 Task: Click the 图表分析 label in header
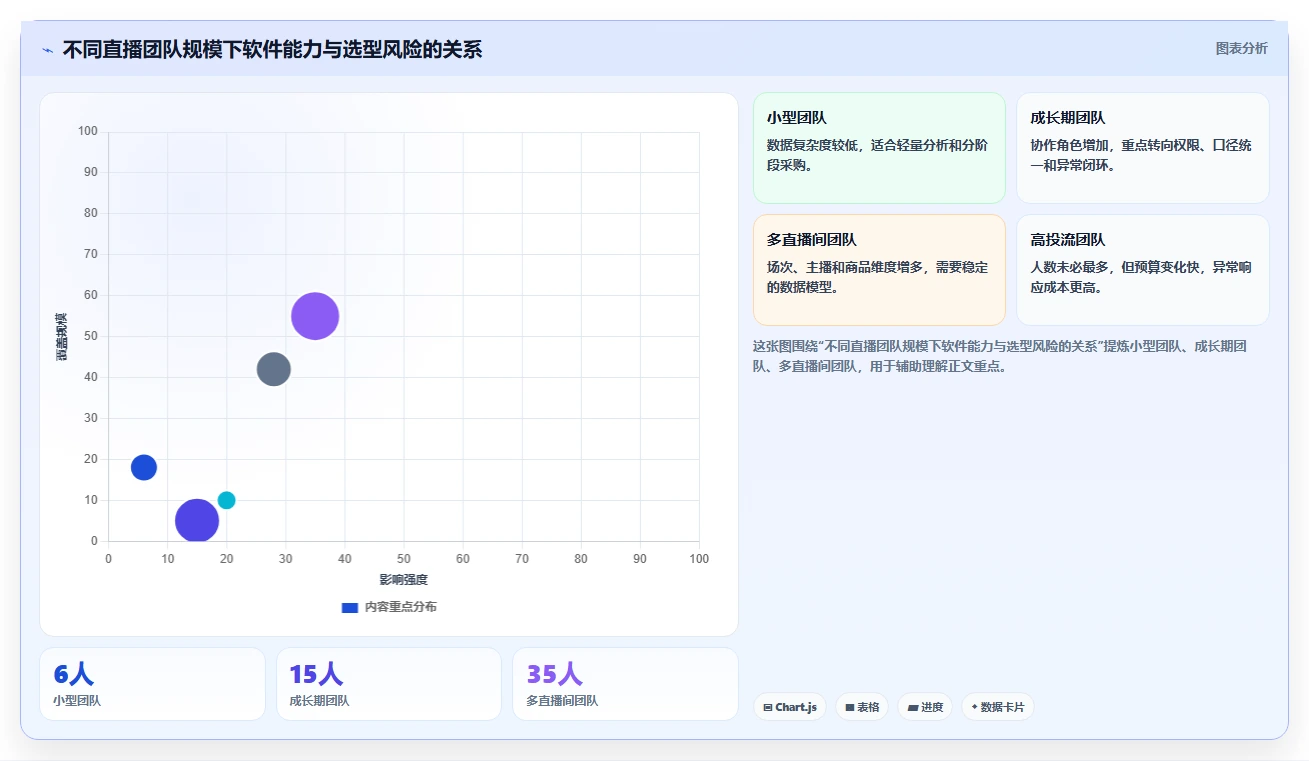coord(1241,48)
